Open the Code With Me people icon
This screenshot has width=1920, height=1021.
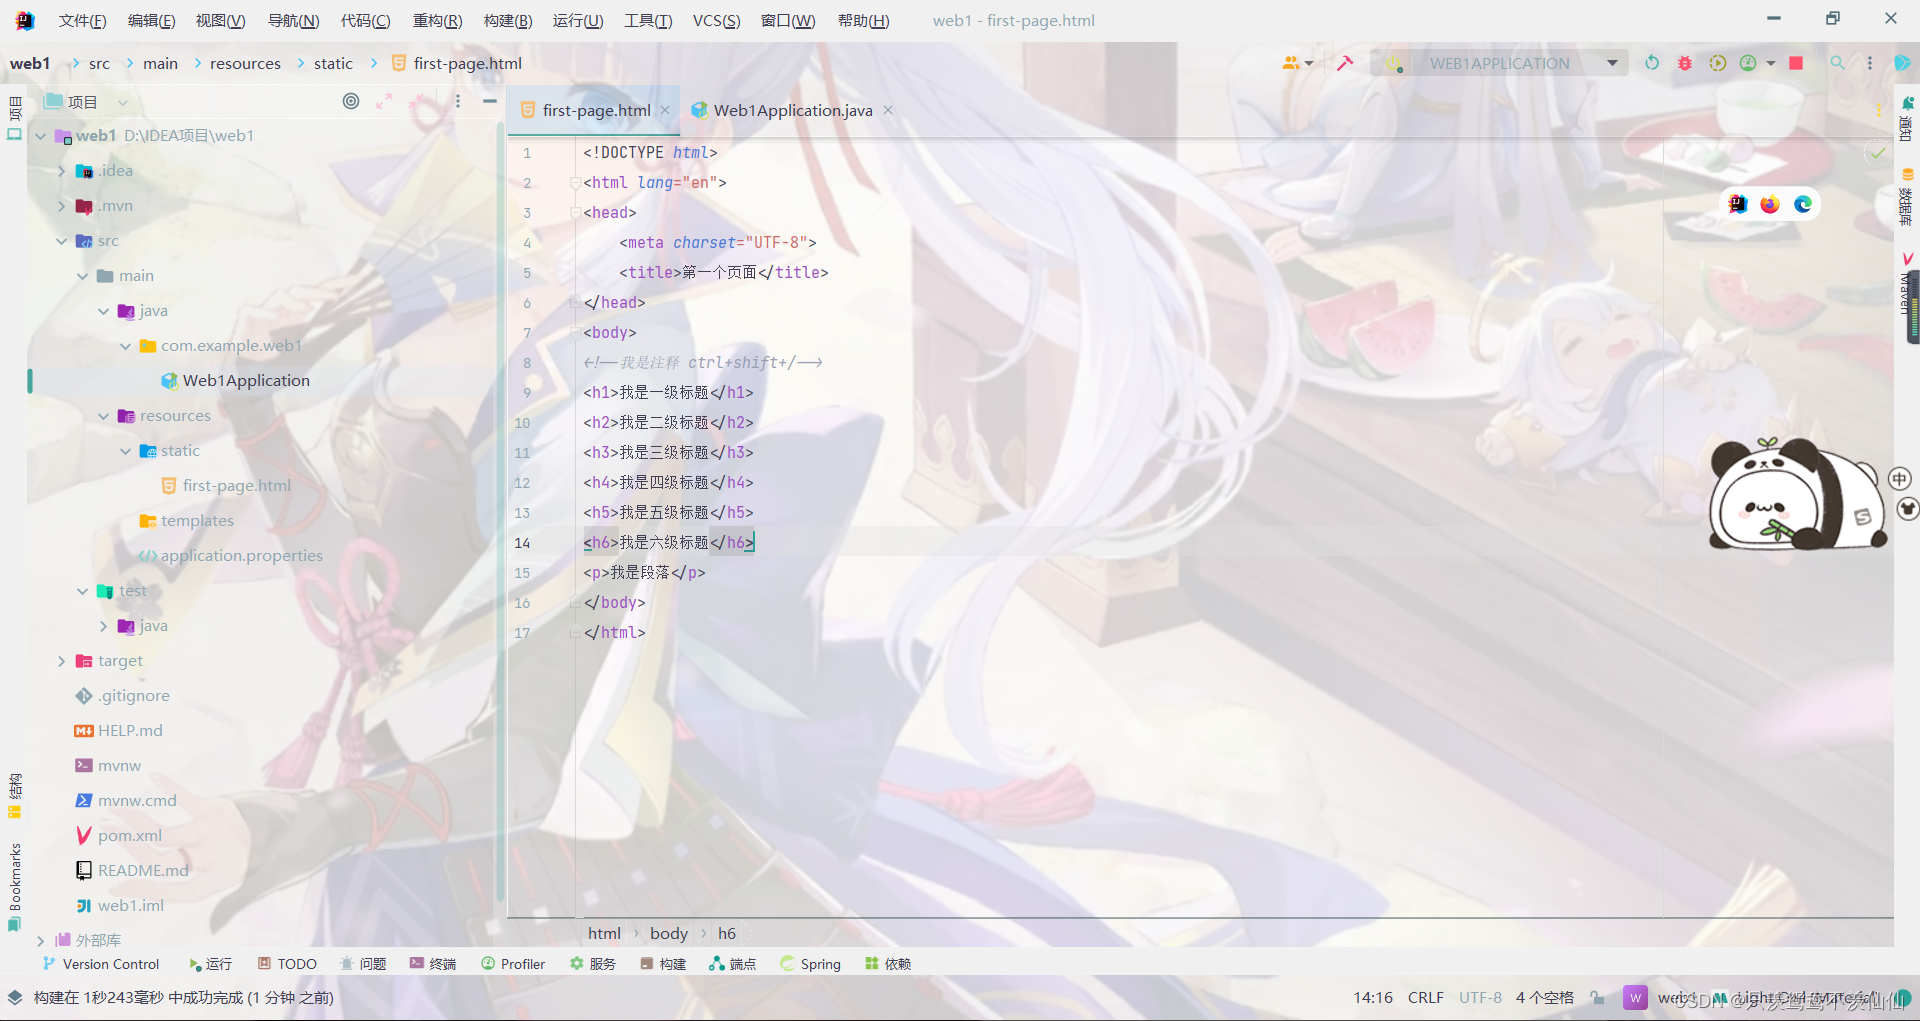tap(1292, 63)
